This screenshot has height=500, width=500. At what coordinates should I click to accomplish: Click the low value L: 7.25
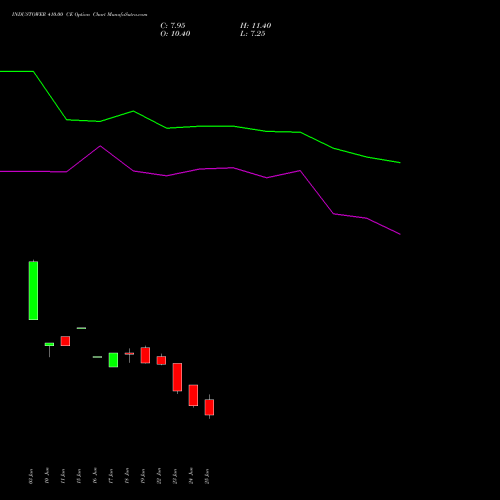tap(253, 34)
